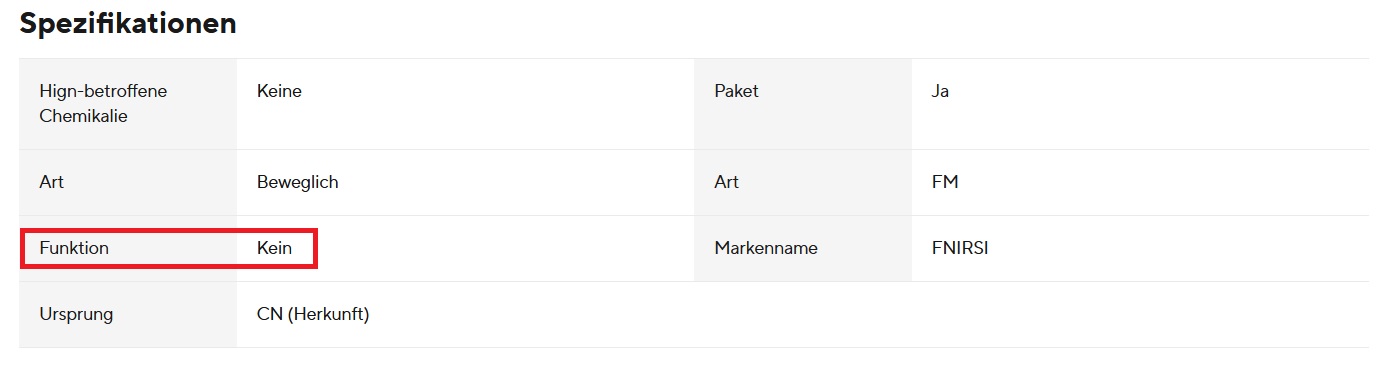Click the Kein value for Funktion
The width and height of the screenshot is (1379, 365).
coord(274,248)
